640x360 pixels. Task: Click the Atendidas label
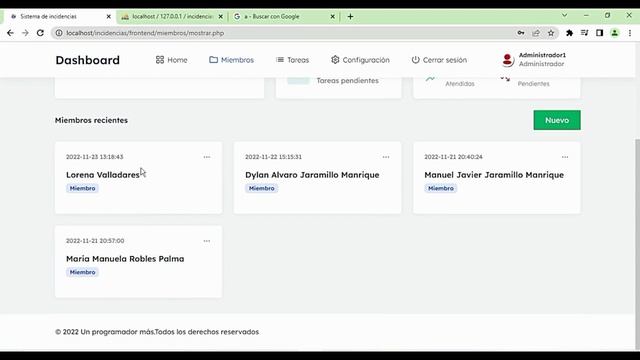[x=460, y=84]
